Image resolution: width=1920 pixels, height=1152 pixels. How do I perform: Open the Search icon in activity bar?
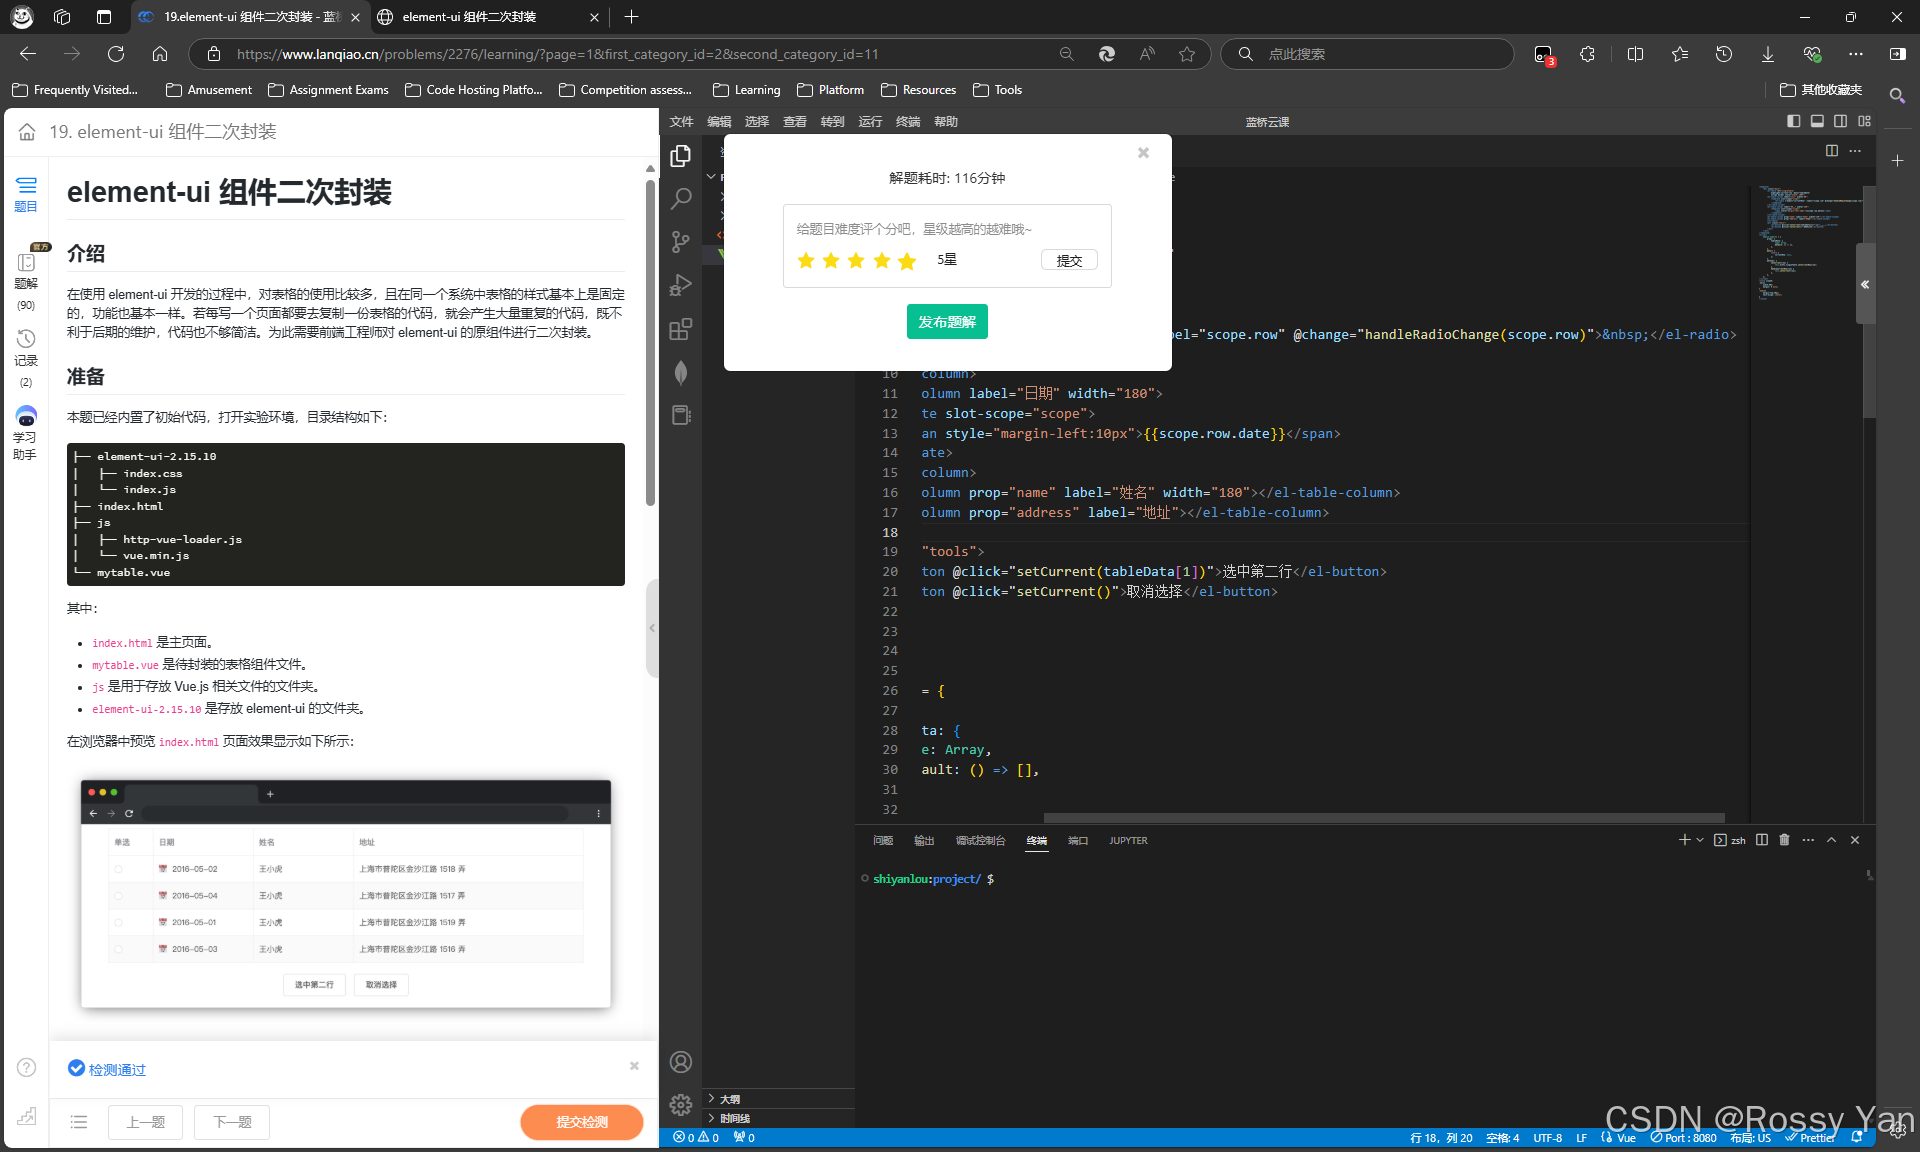pos(681,199)
